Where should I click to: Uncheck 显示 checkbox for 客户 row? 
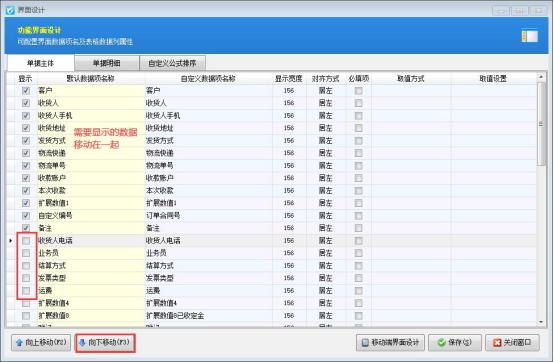[26, 91]
